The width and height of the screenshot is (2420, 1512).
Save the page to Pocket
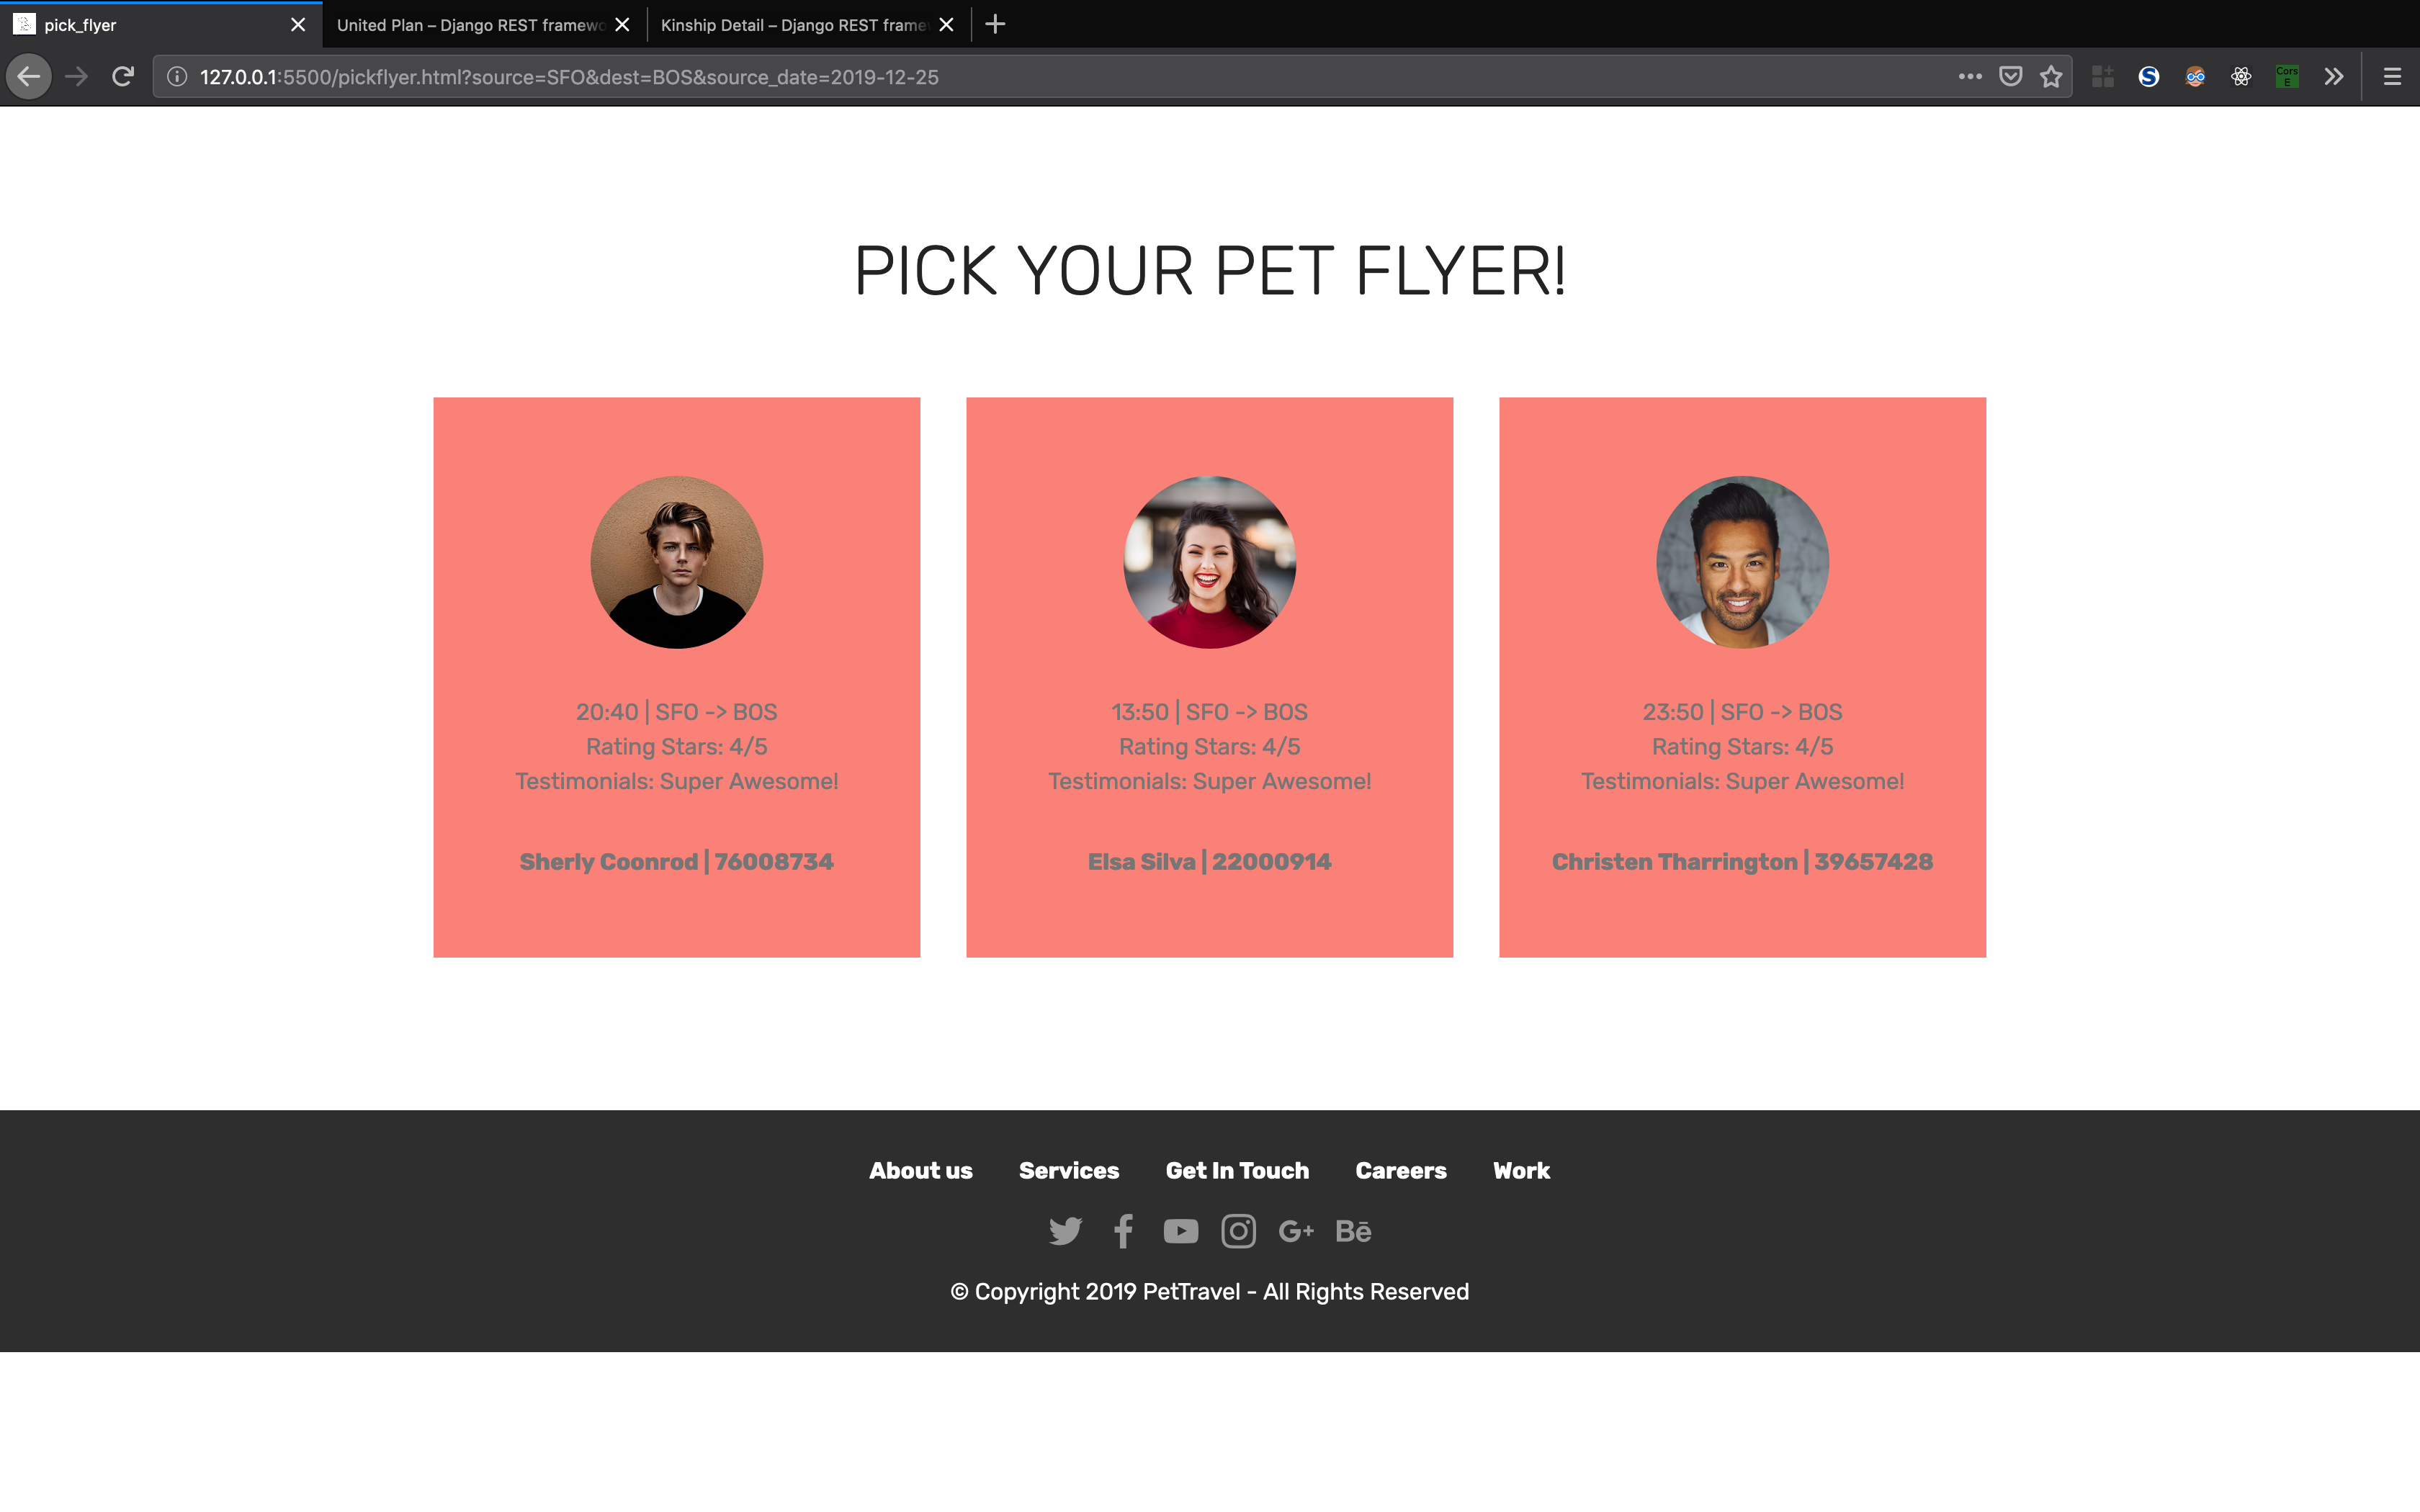2011,77
